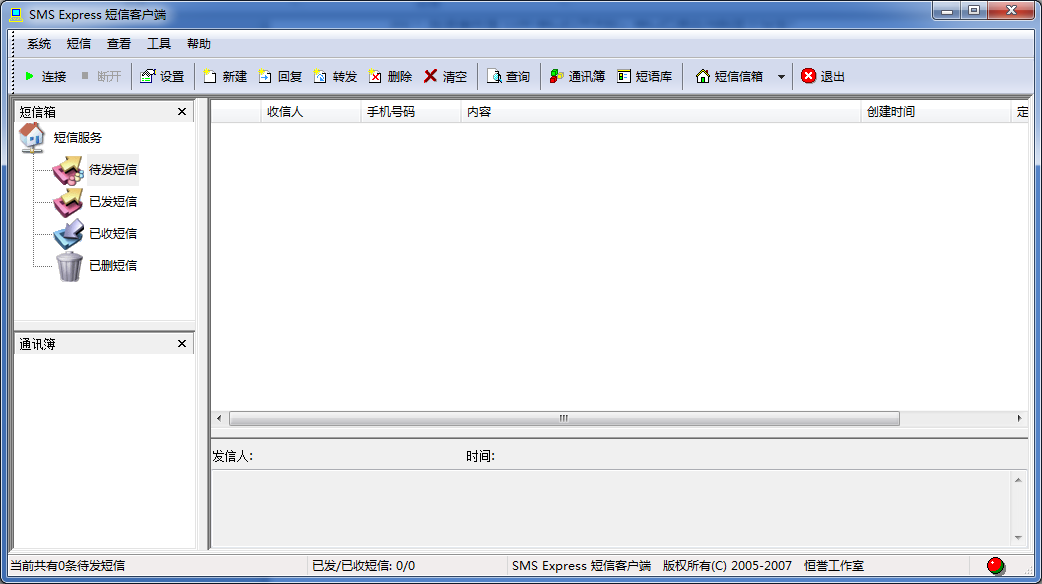Open the 查看 menu
The height and width of the screenshot is (584, 1042).
(x=119, y=44)
